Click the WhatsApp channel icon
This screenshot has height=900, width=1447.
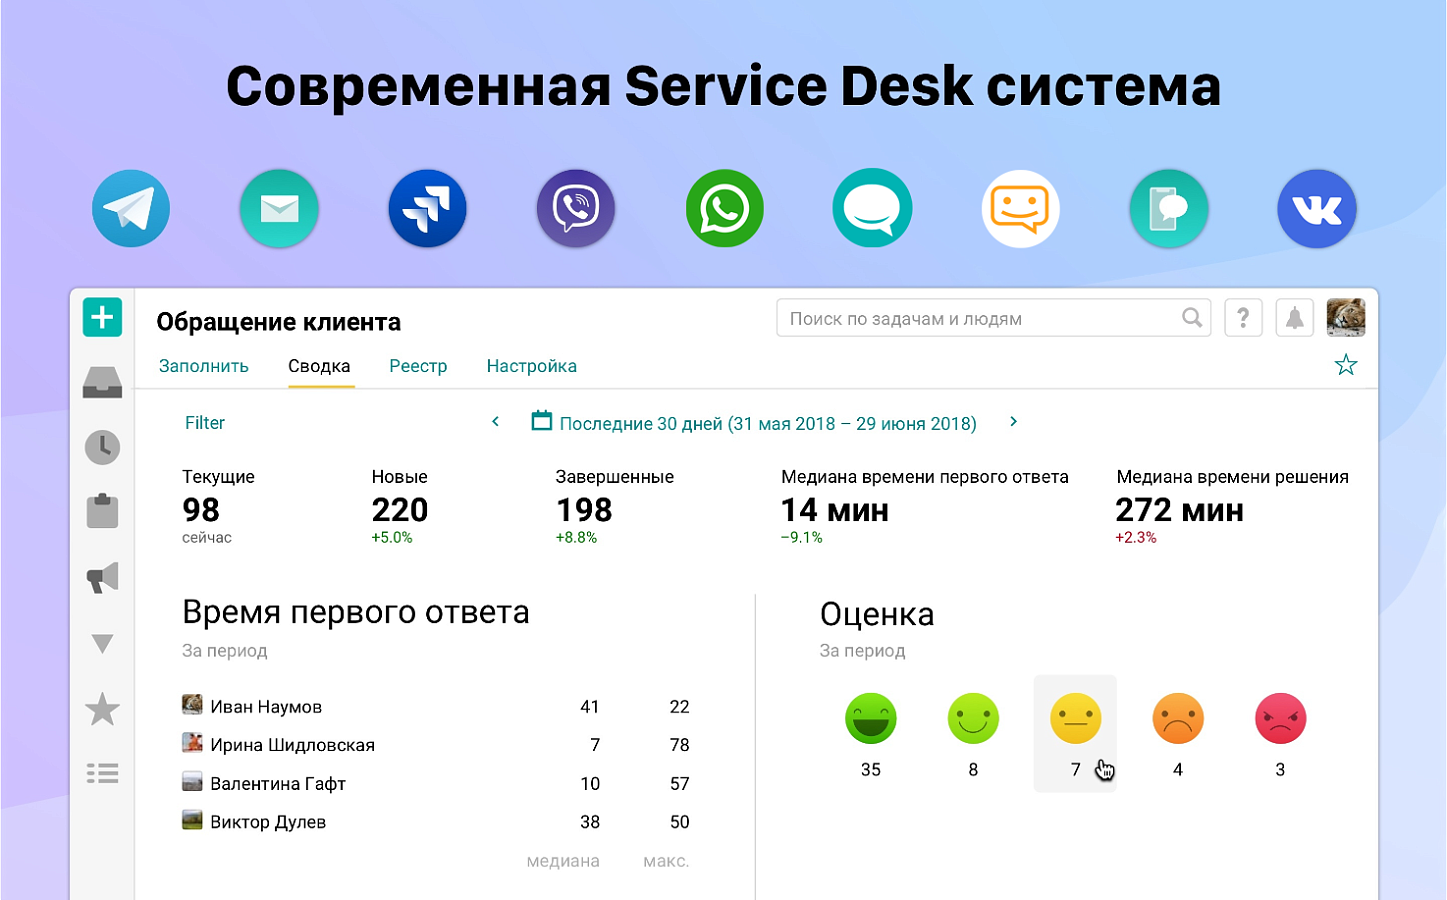point(724,209)
